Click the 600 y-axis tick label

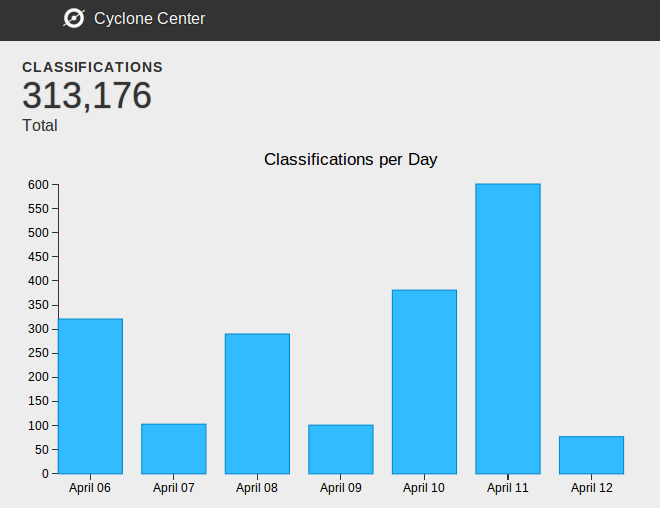[39, 185]
